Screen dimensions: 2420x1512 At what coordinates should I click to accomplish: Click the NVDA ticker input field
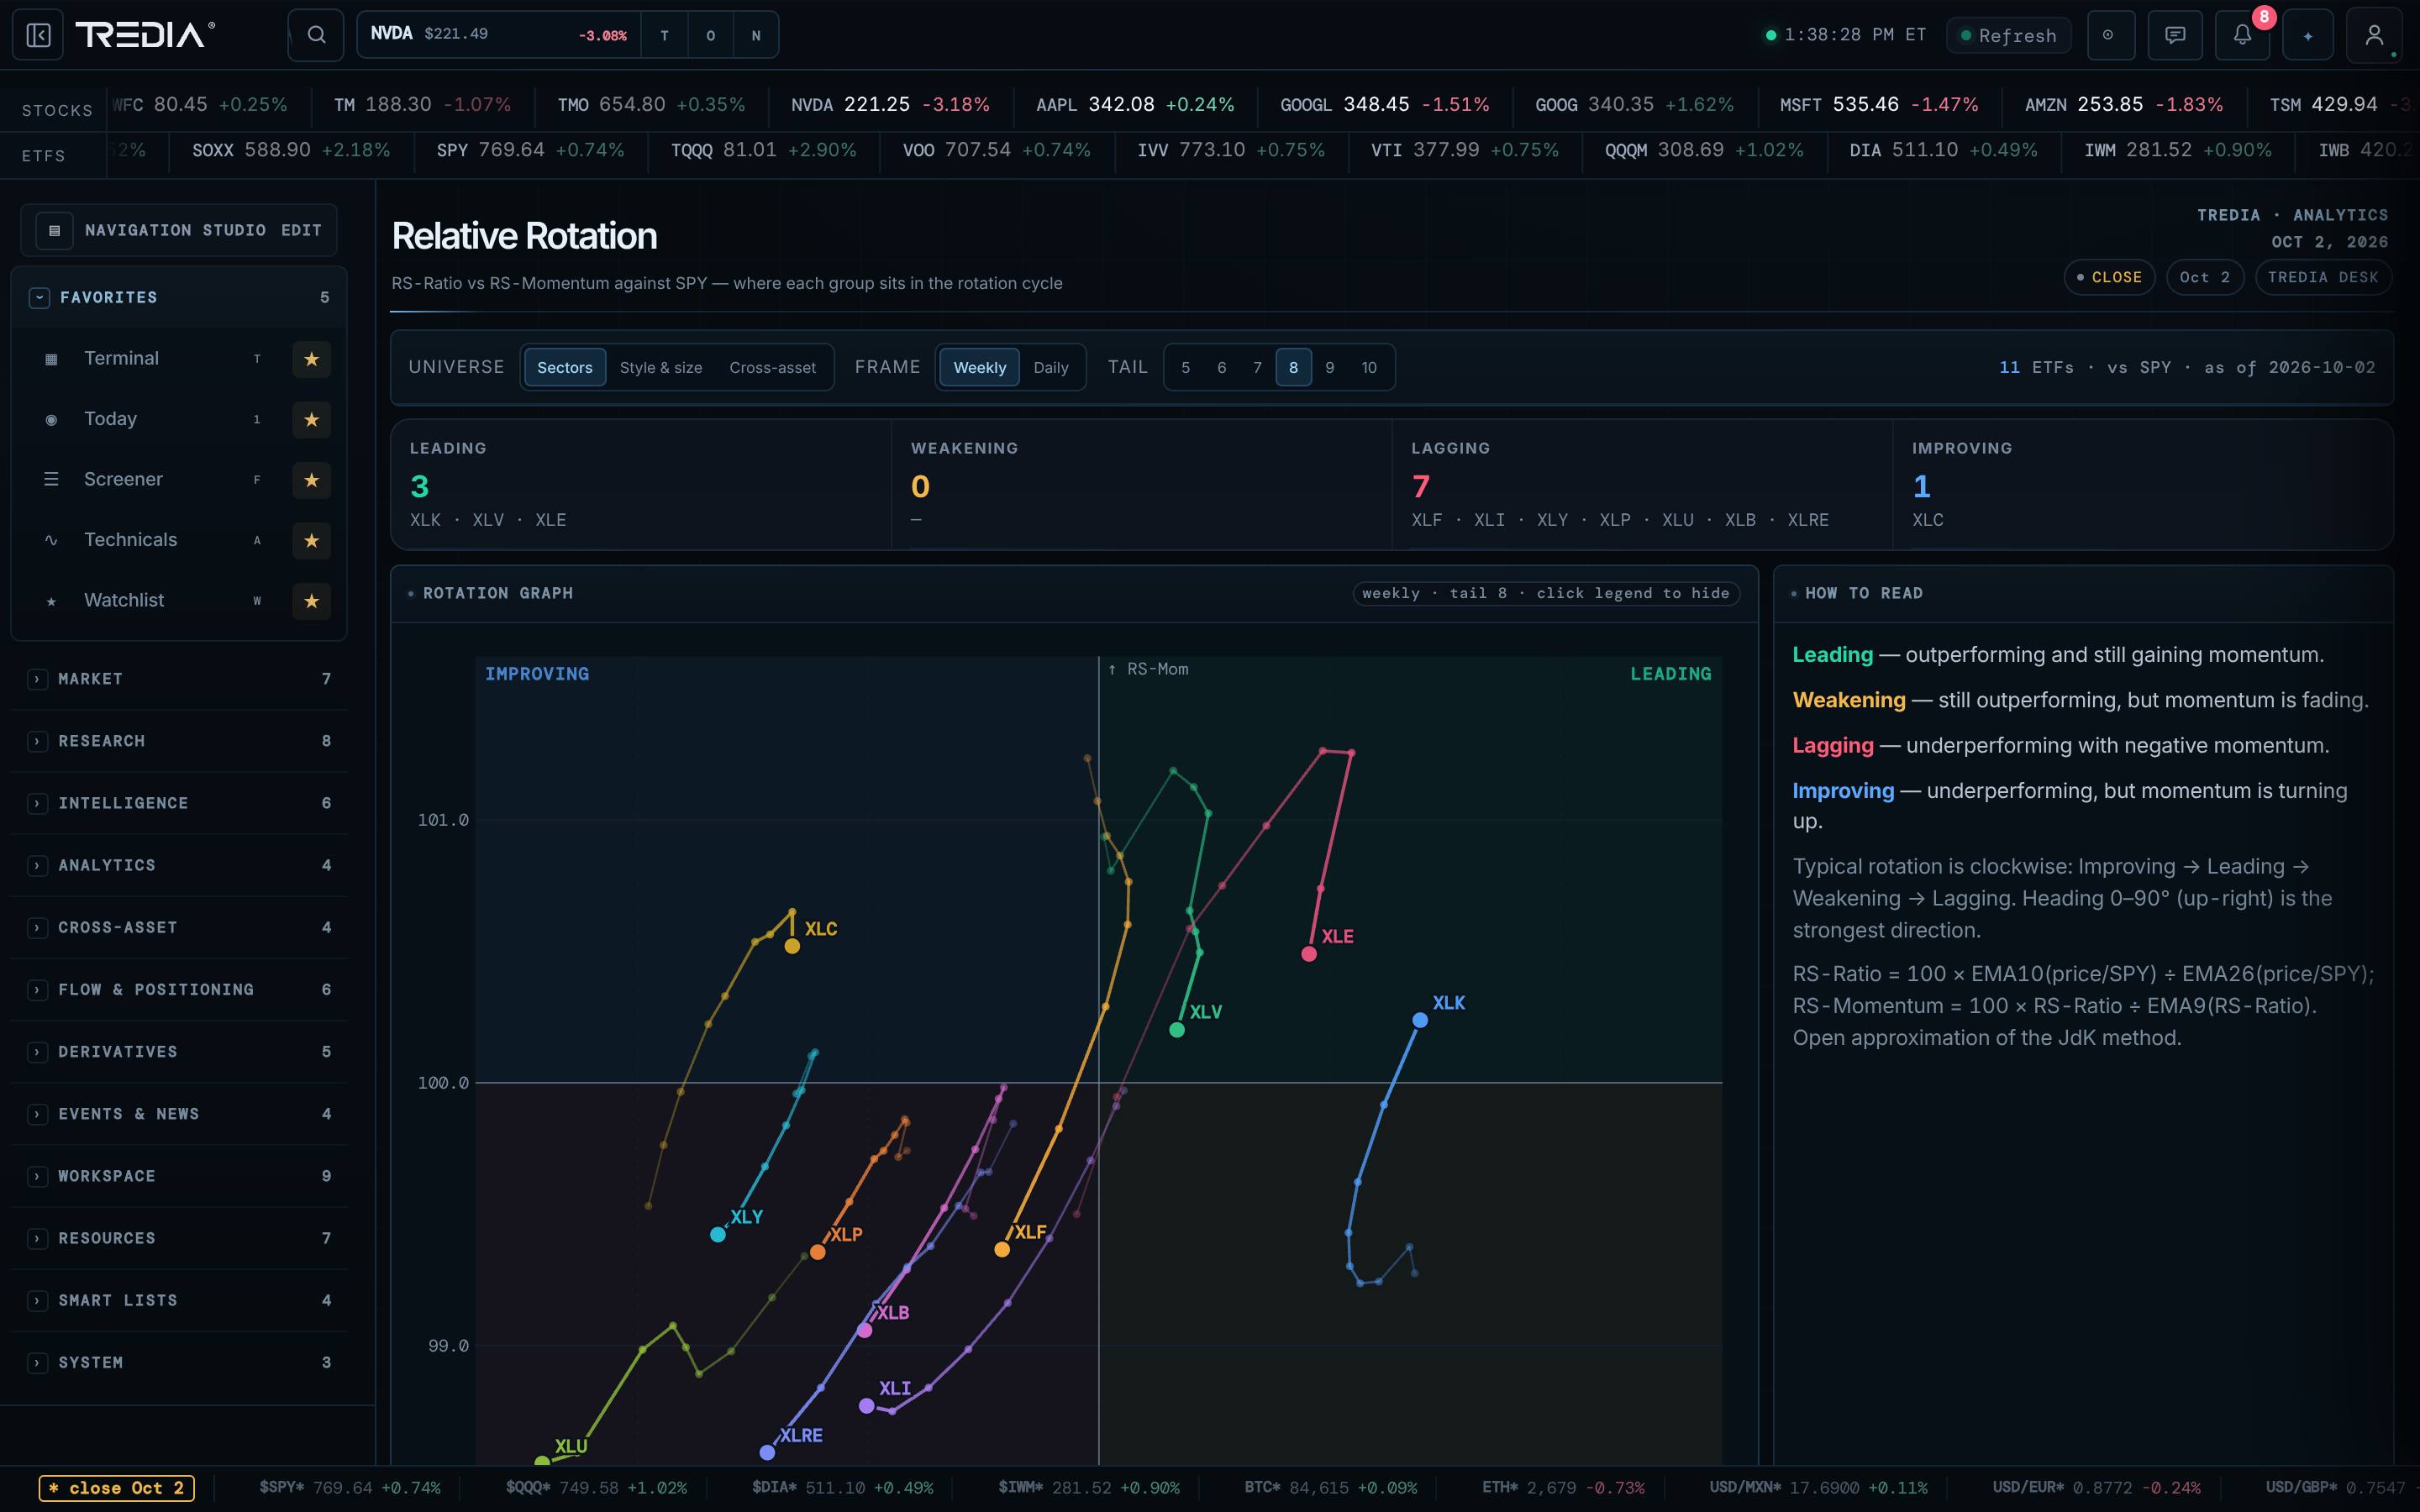[x=500, y=35]
